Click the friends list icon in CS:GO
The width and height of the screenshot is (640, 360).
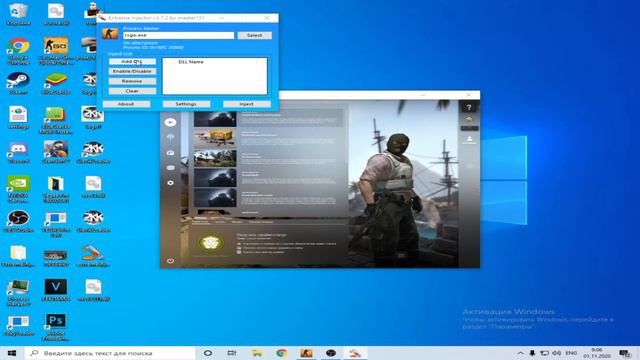click(469, 140)
